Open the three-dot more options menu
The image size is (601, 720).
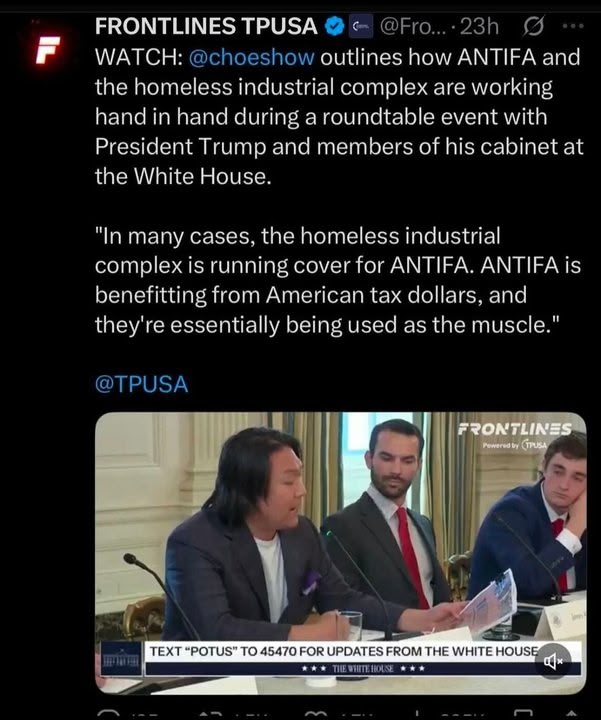point(573,26)
